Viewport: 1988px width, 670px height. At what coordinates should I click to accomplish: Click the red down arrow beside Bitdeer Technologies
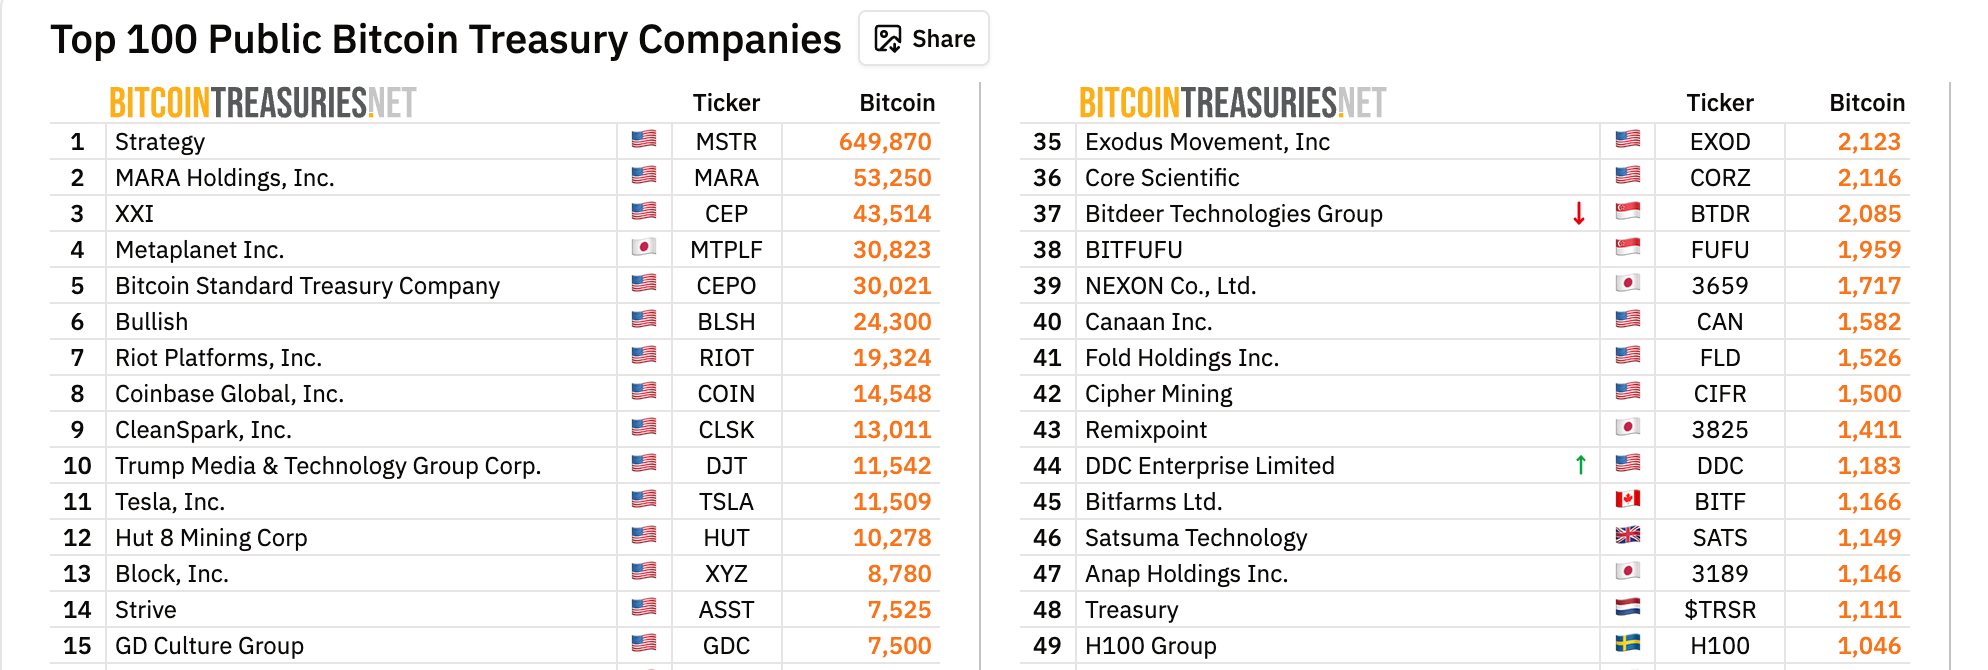click(x=1579, y=213)
